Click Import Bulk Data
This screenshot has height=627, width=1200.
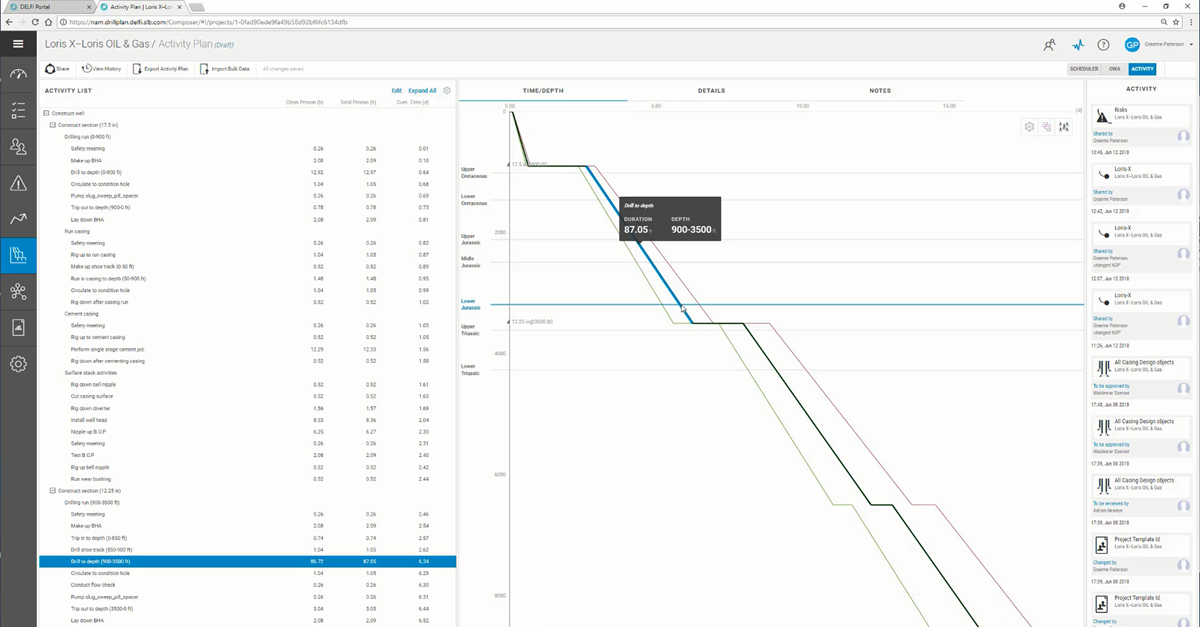click(225, 69)
